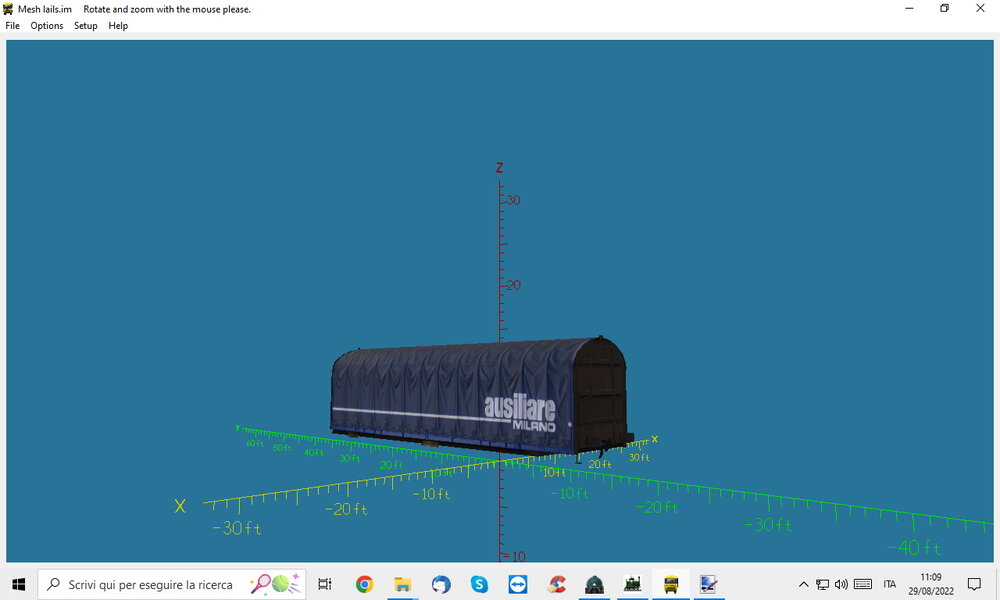Viewport: 1000px width, 600px height.
Task: Open Skype from the taskbar
Action: (479, 584)
